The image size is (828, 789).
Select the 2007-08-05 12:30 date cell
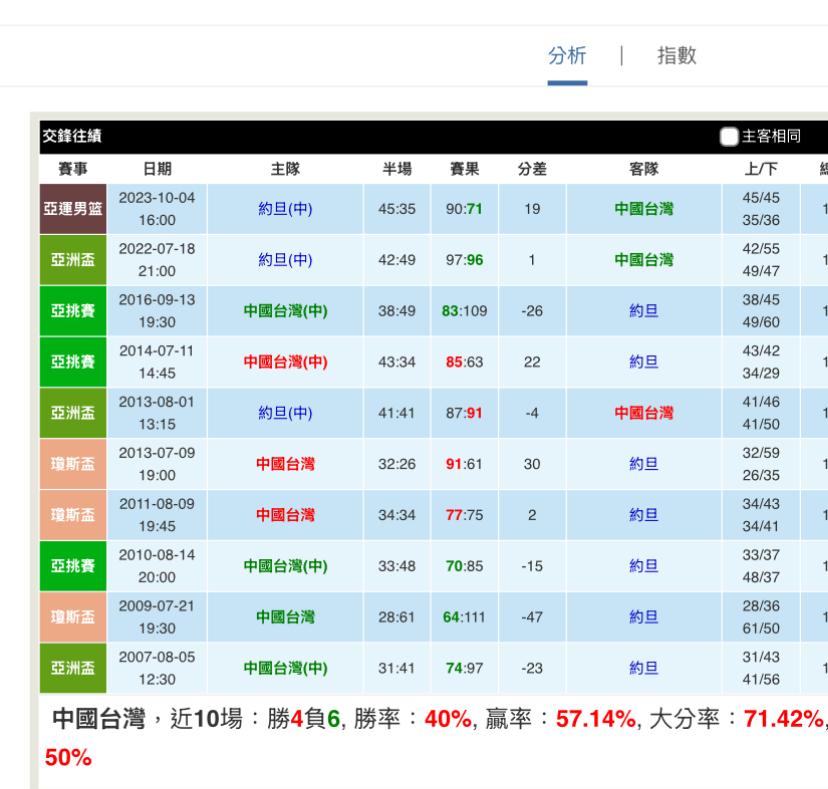157,668
